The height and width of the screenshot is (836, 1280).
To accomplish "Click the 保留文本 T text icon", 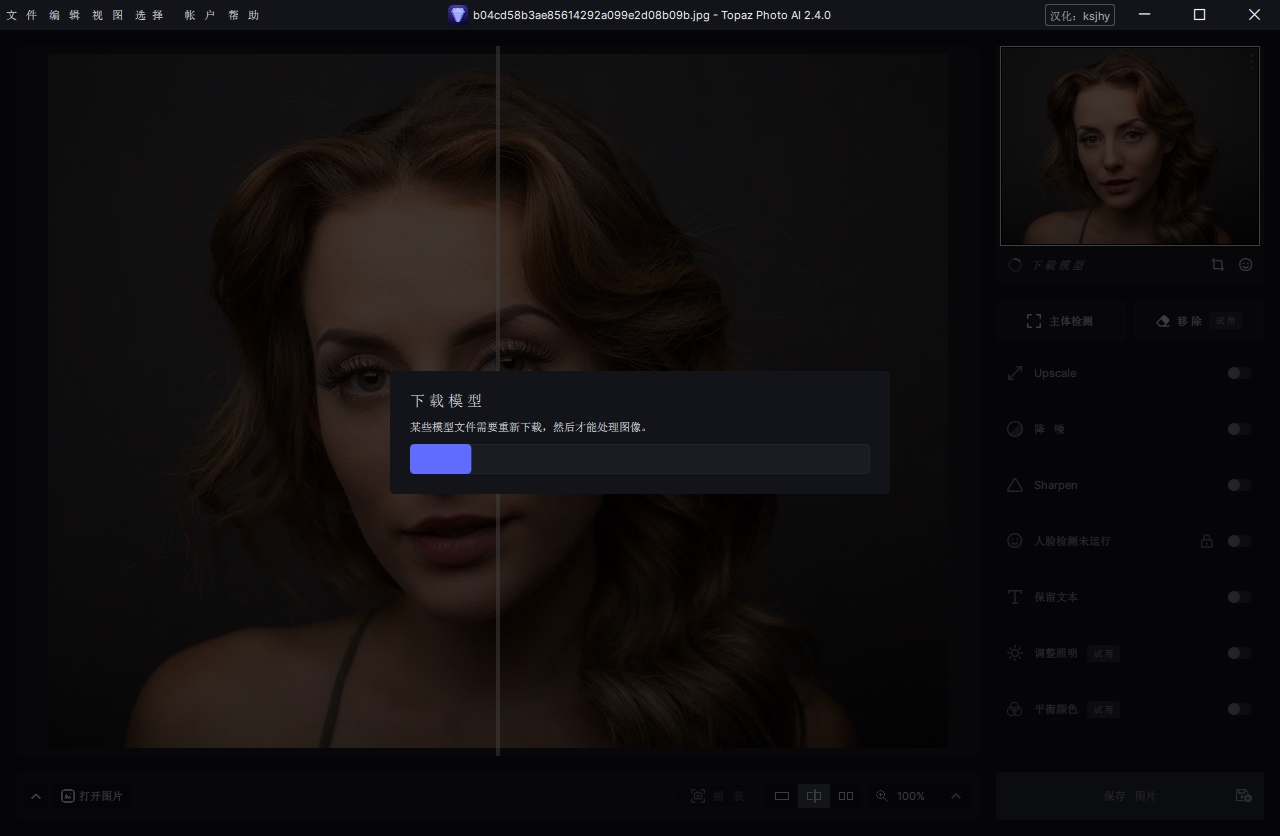I will click(x=1015, y=597).
